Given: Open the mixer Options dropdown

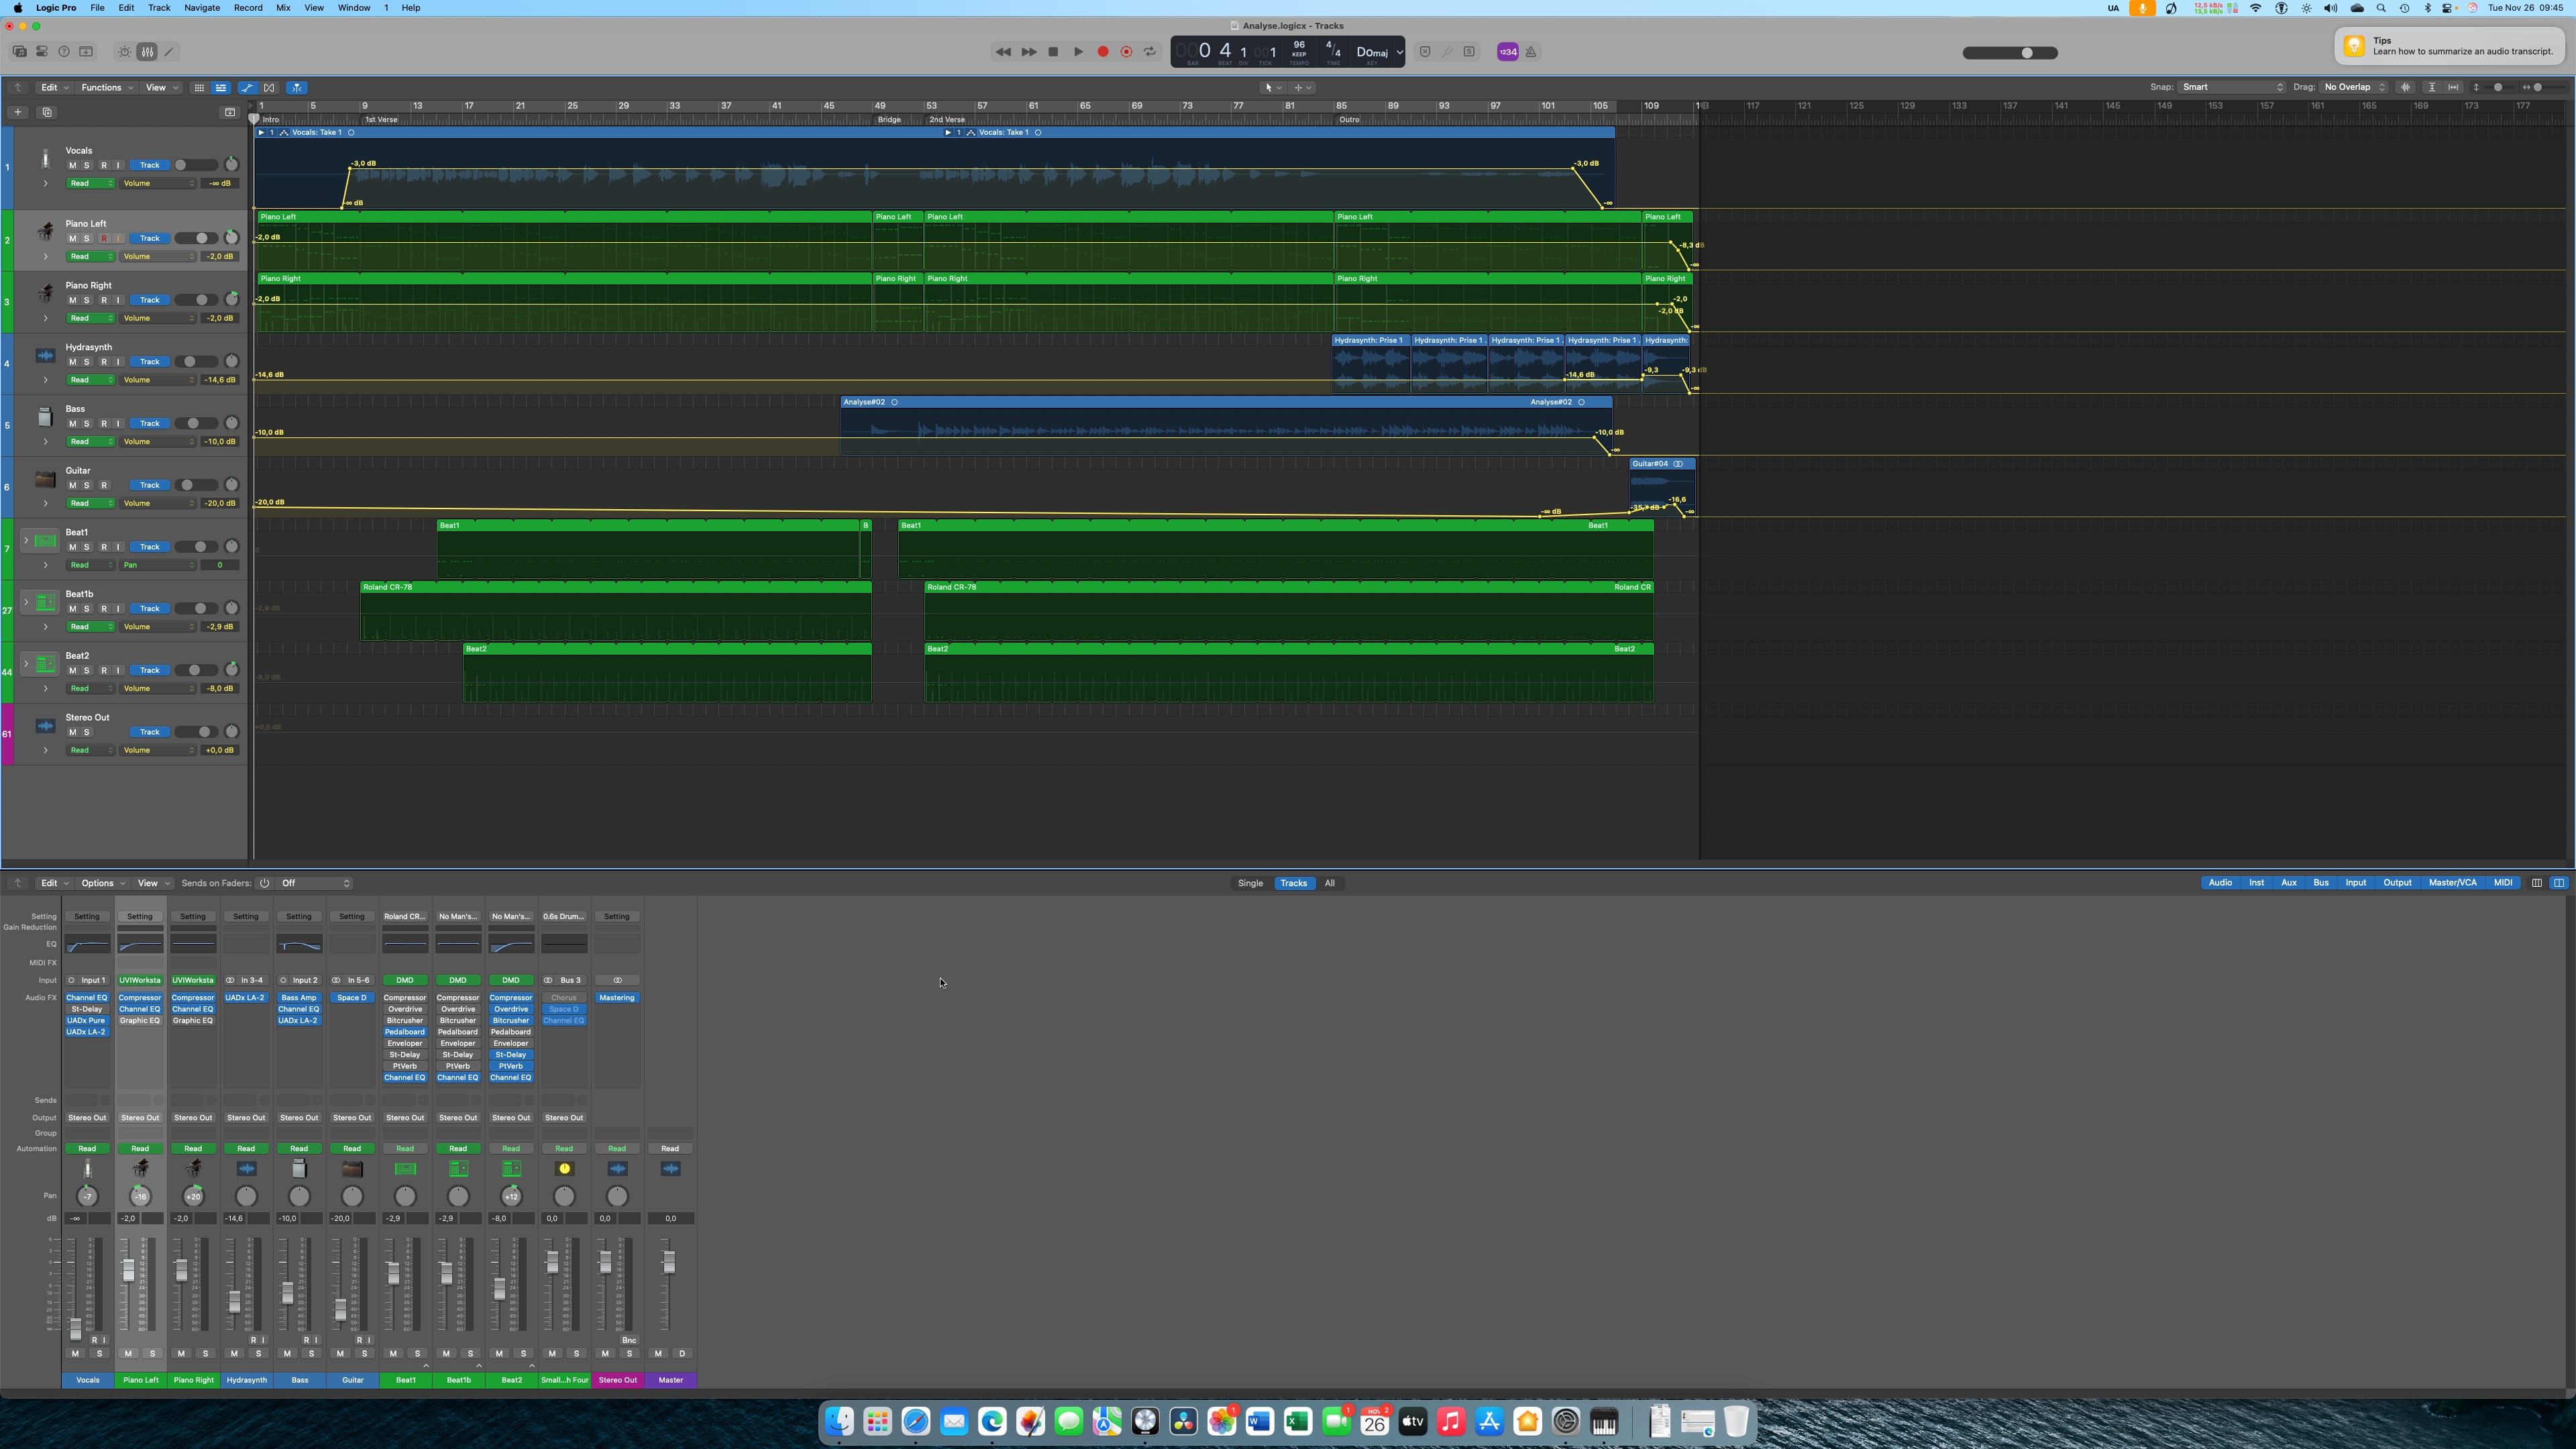Looking at the screenshot, I should coord(102,883).
